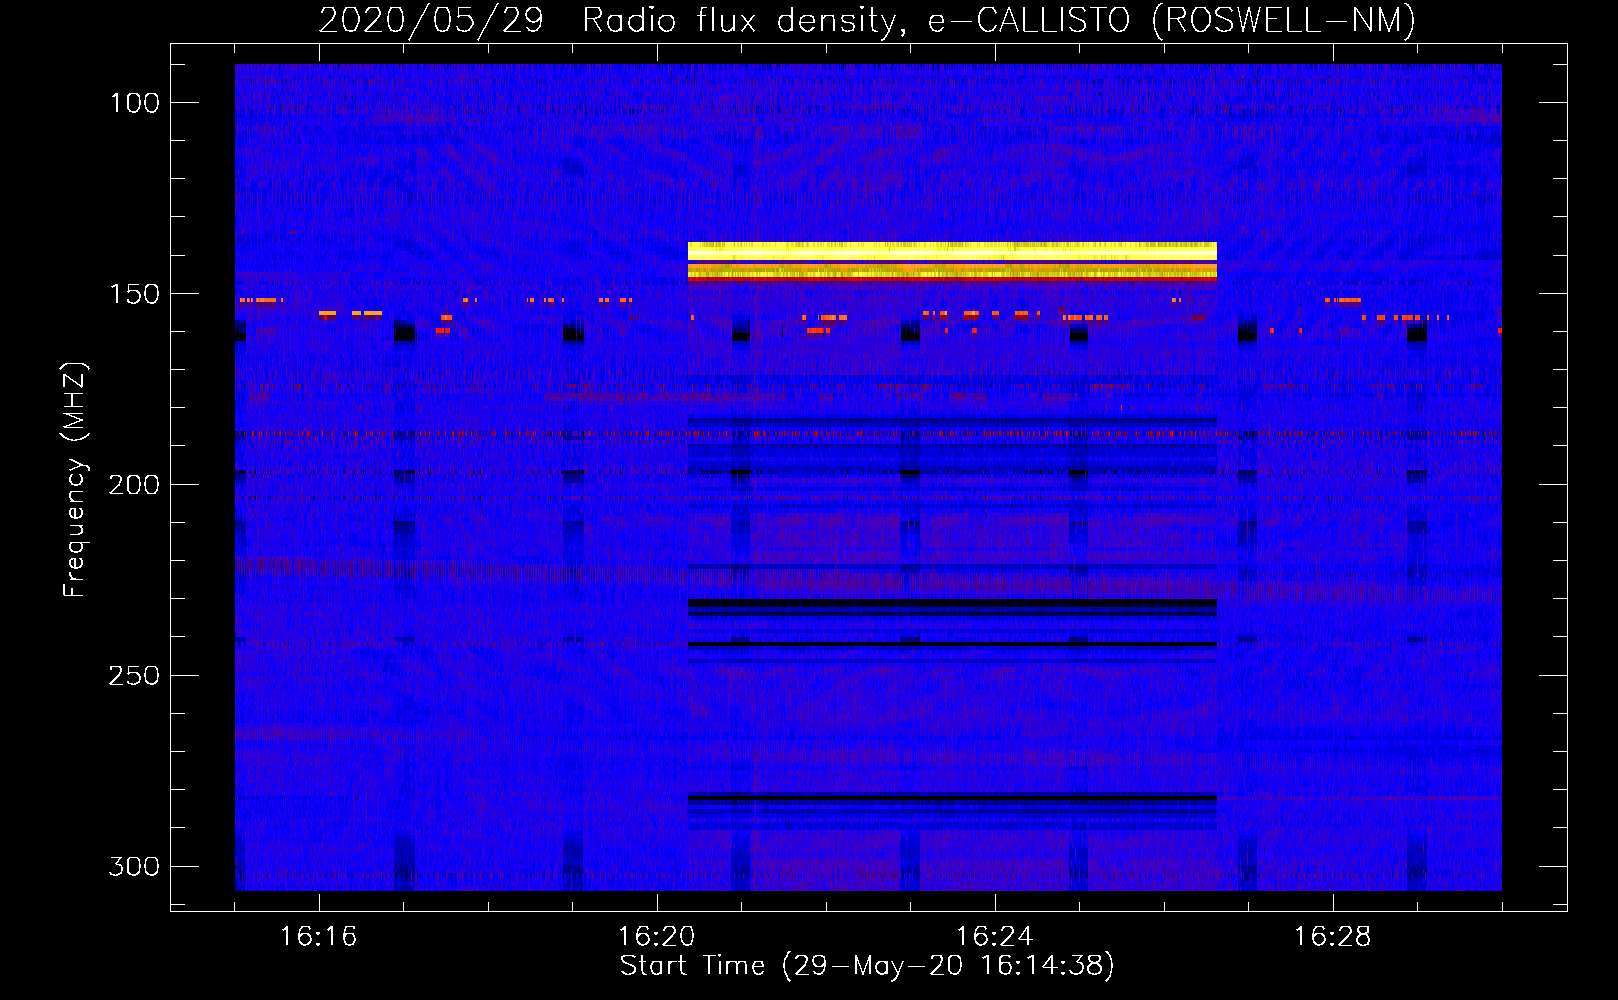Click the plot title 'Radio flux density, e-CALLISTO (ROSWELL-NM)'
Viewport: 1618px width, 1000px height.
coord(999,20)
